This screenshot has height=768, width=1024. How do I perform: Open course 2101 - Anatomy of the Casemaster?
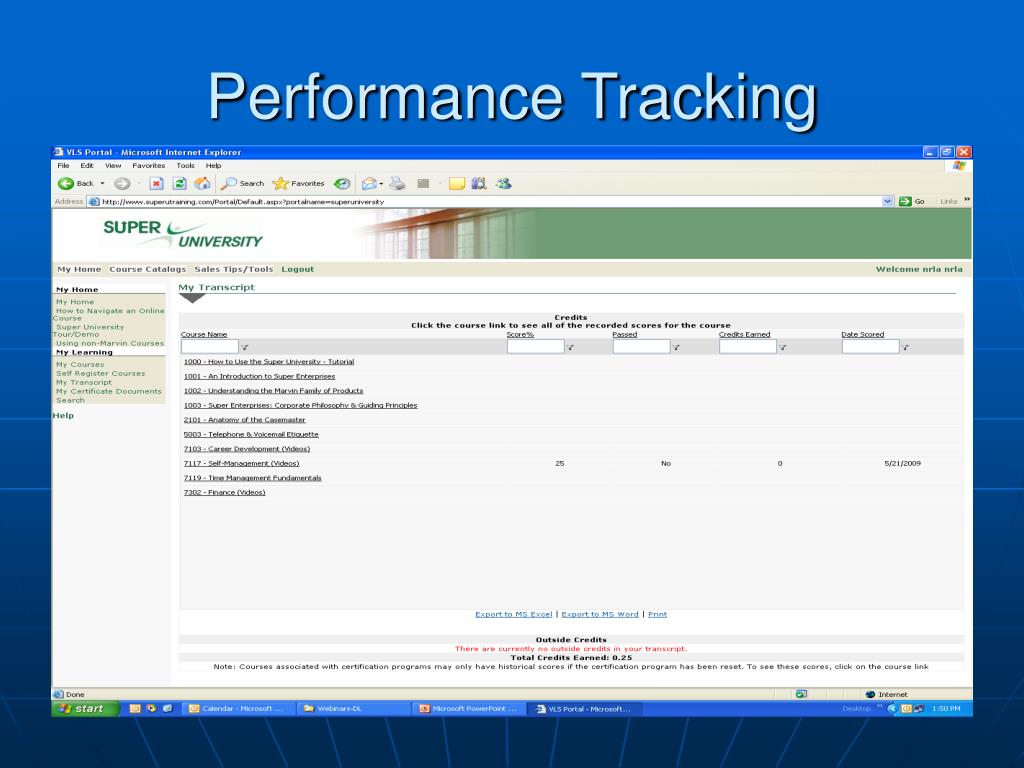point(245,420)
